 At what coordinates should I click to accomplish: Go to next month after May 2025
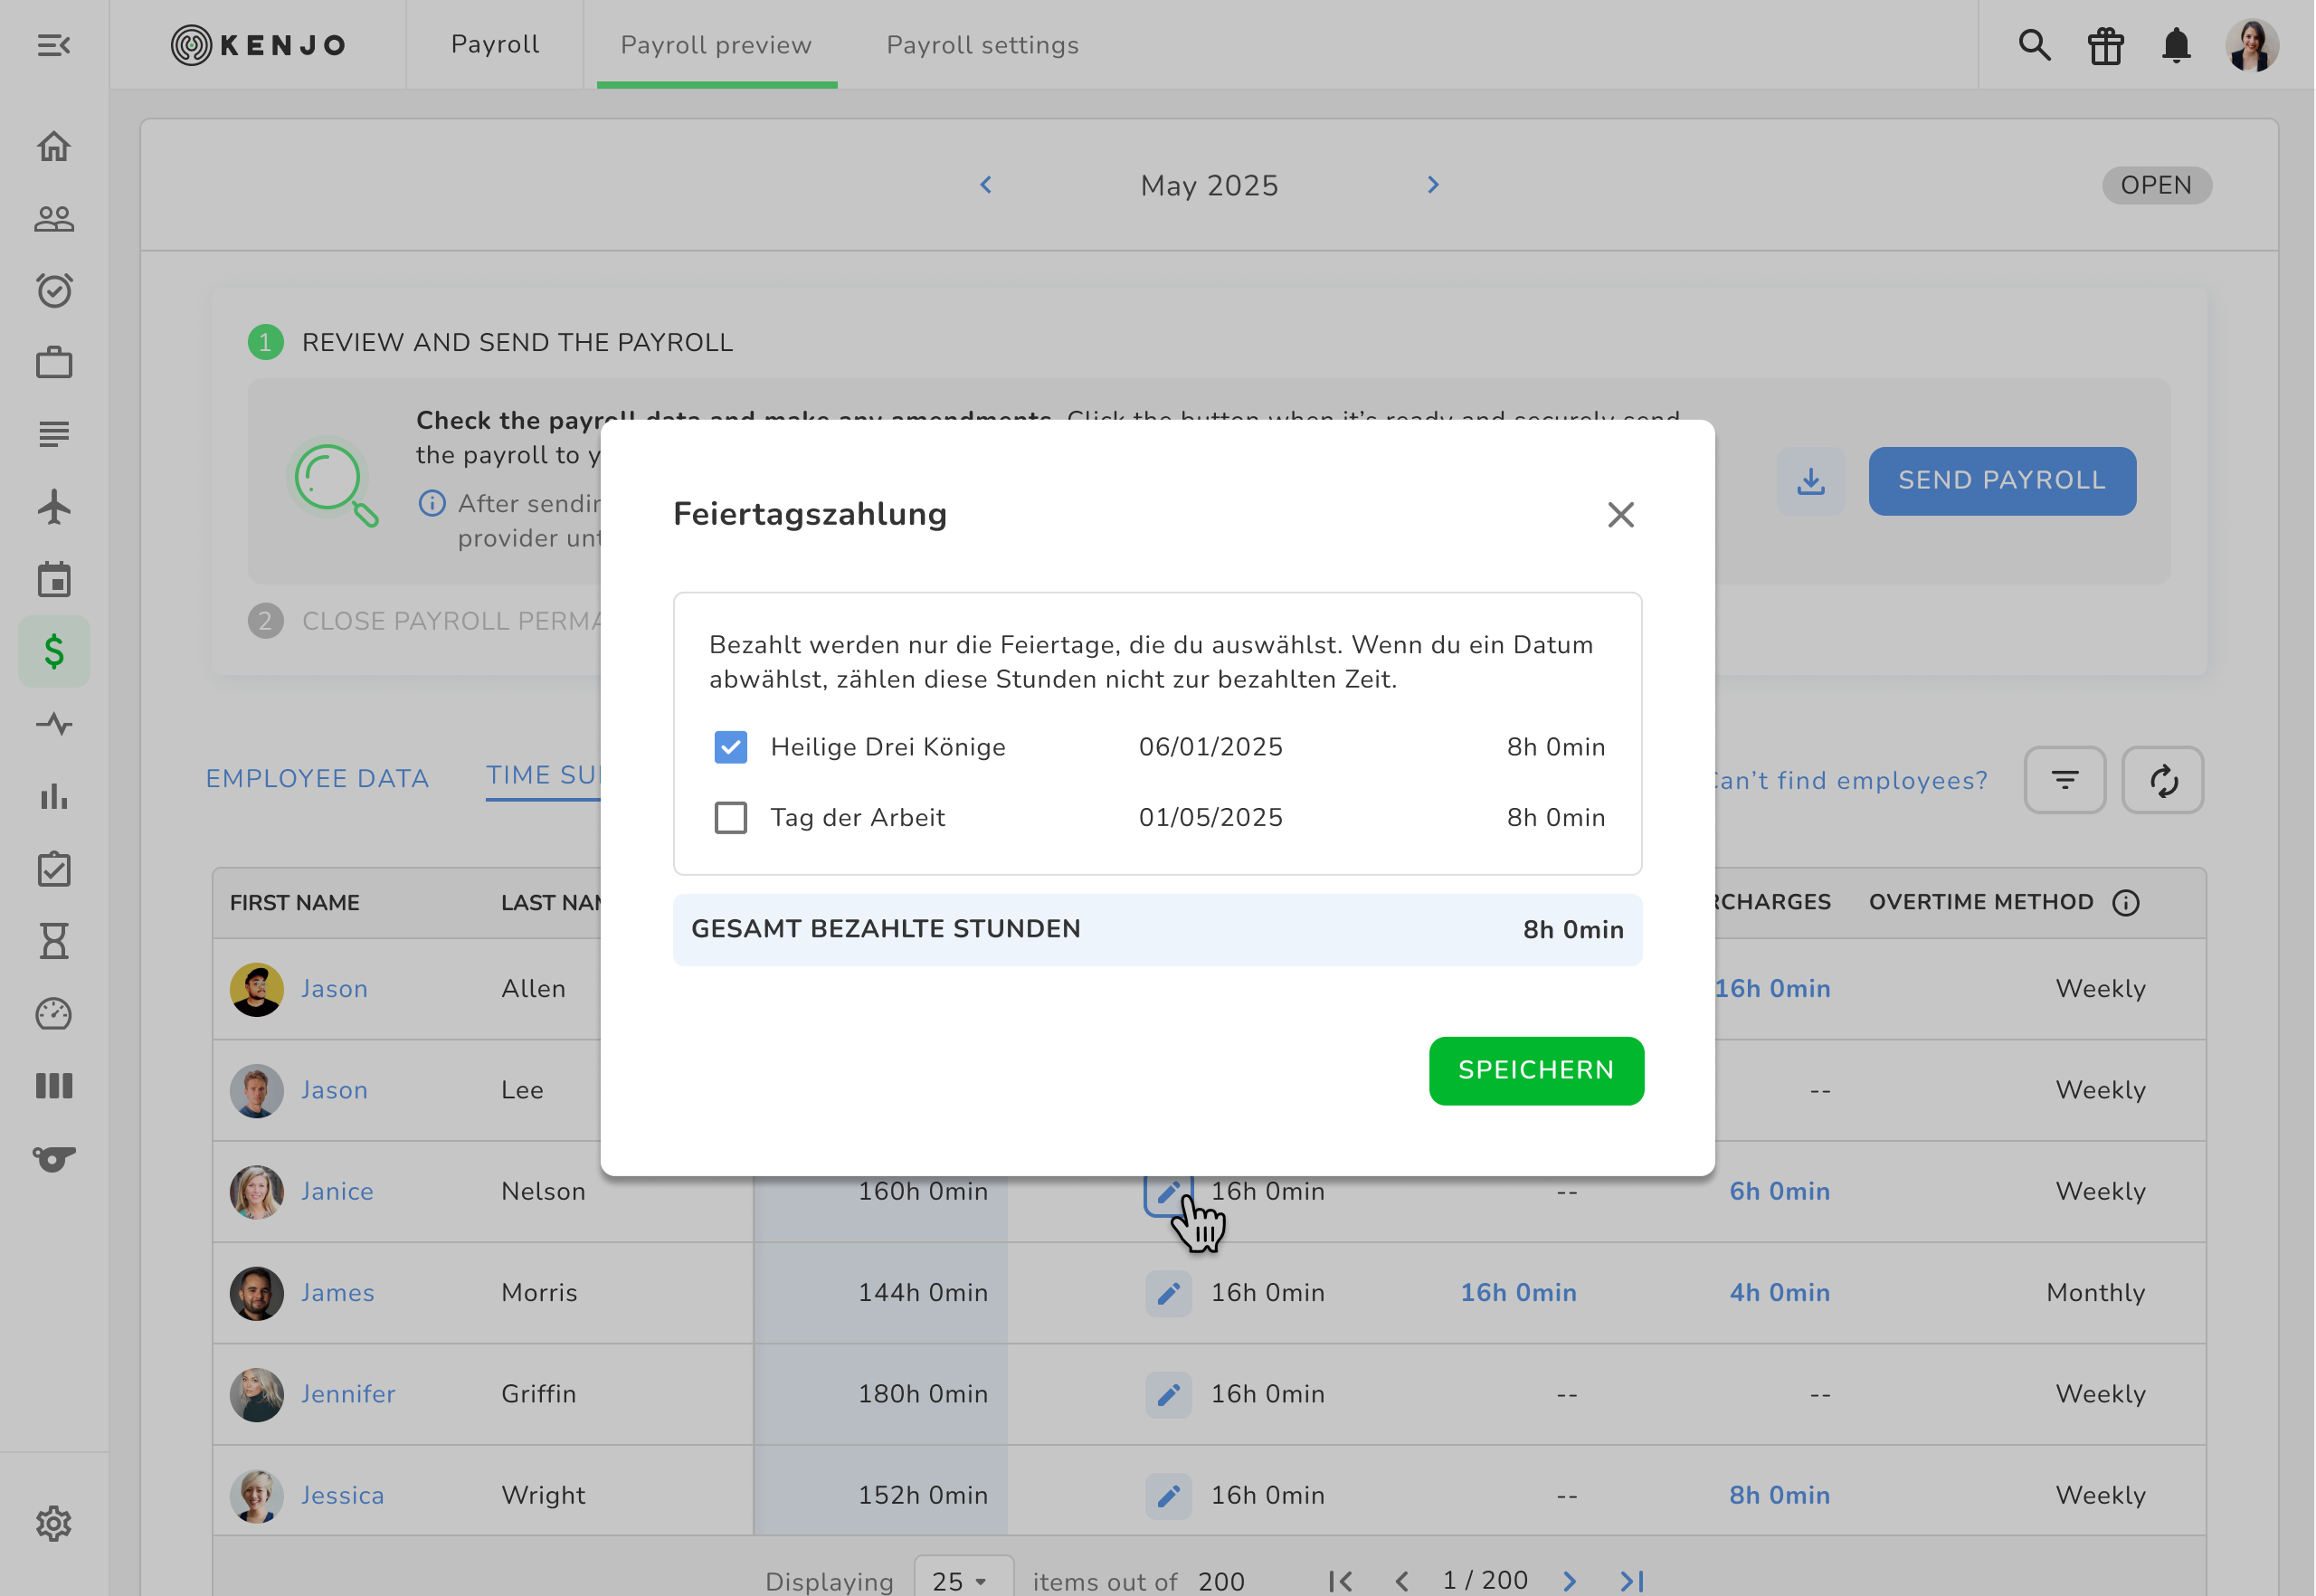tap(1433, 185)
